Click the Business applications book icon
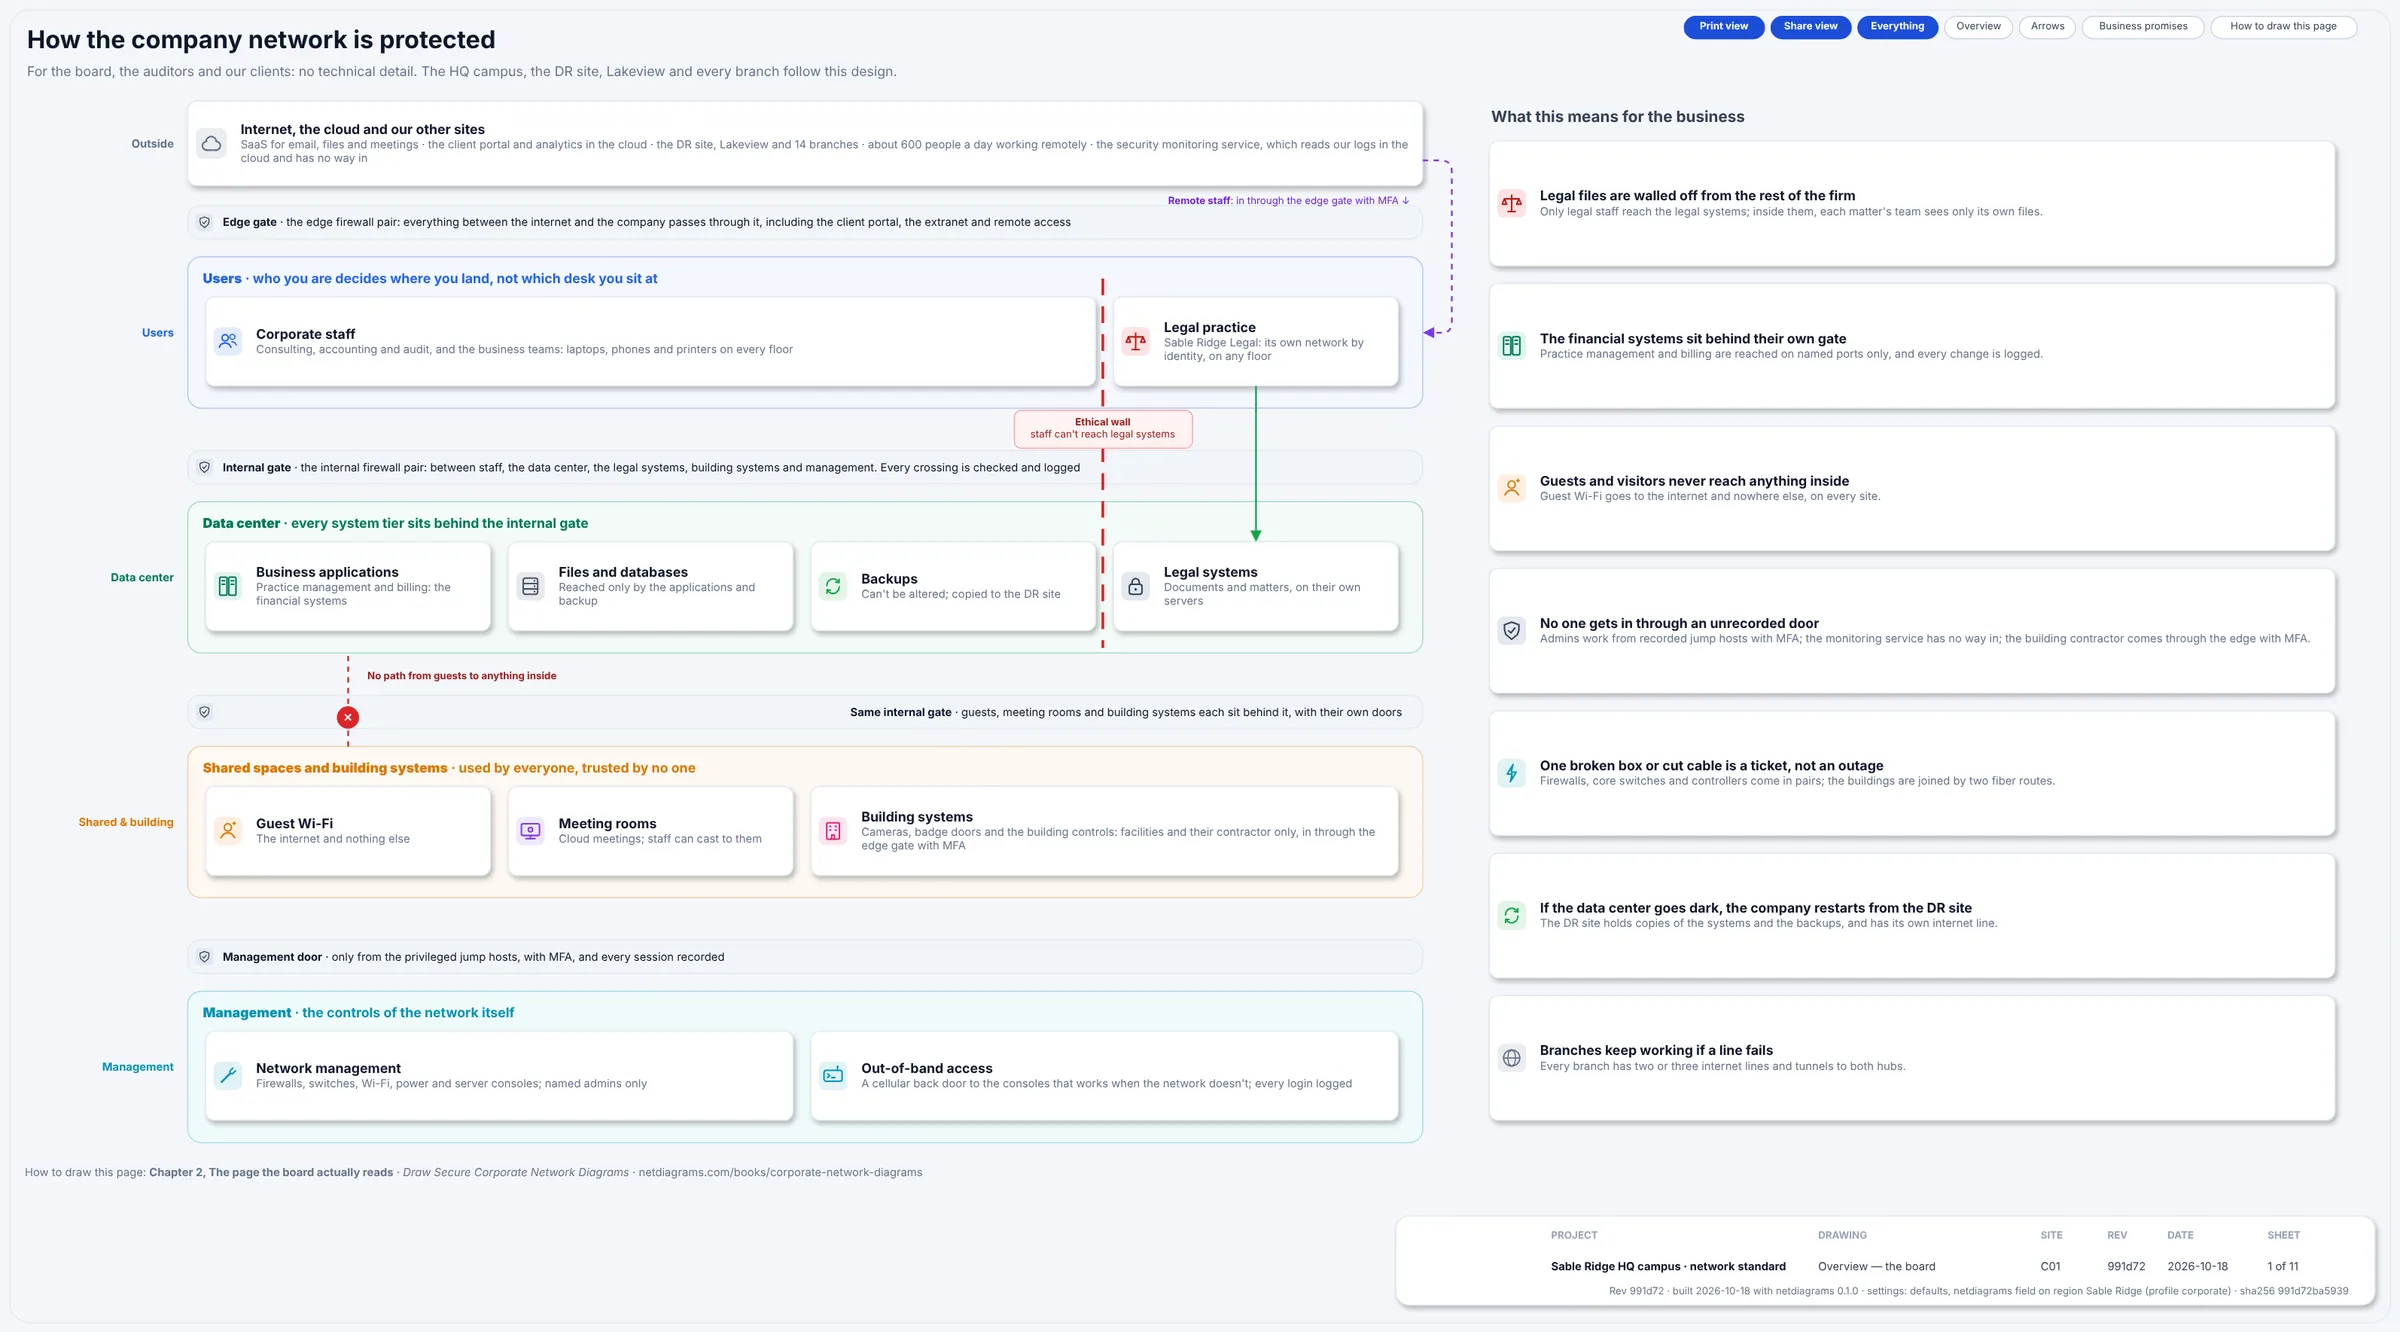 point(228,586)
